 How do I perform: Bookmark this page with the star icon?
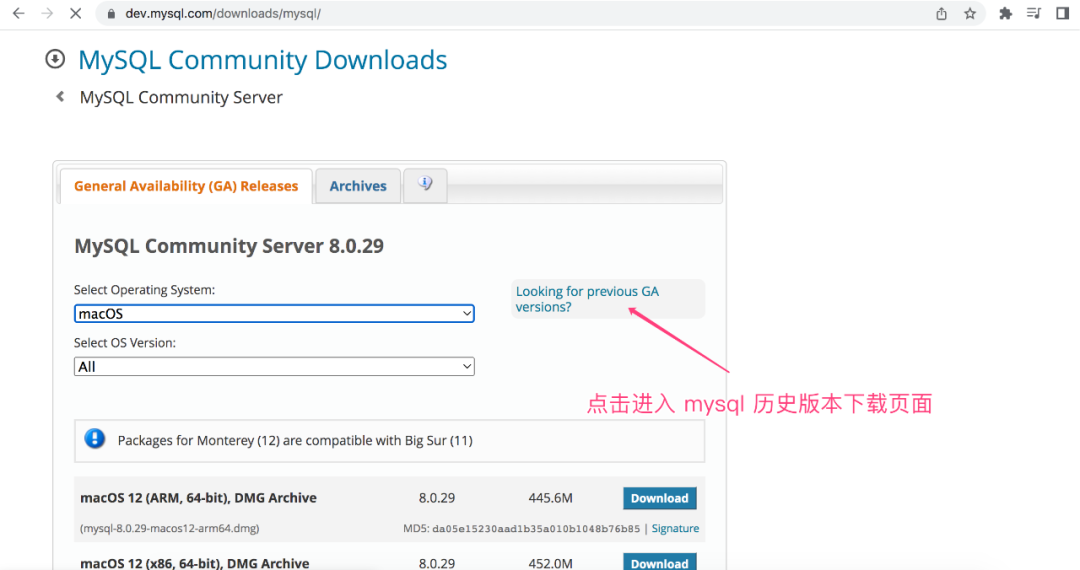[970, 14]
